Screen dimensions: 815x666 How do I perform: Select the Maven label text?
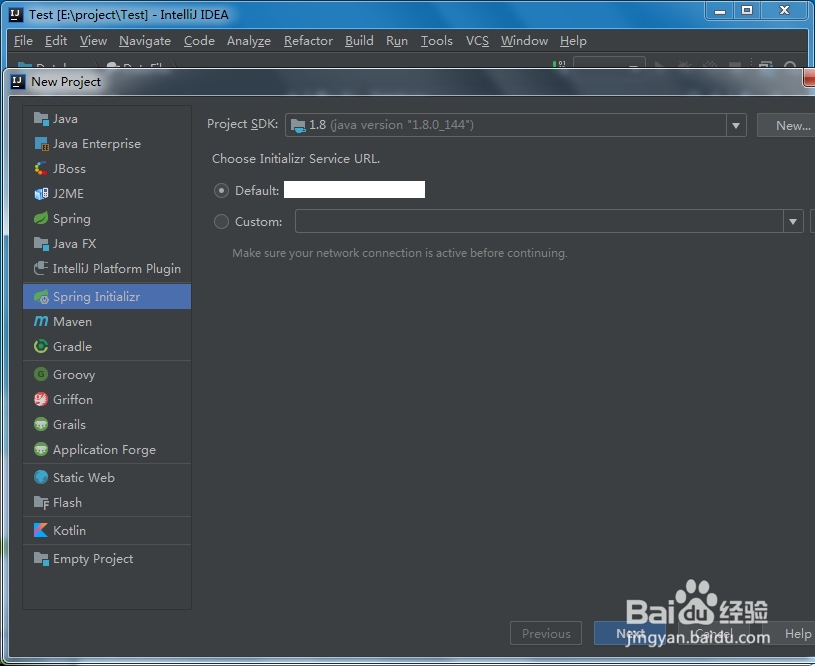click(73, 321)
